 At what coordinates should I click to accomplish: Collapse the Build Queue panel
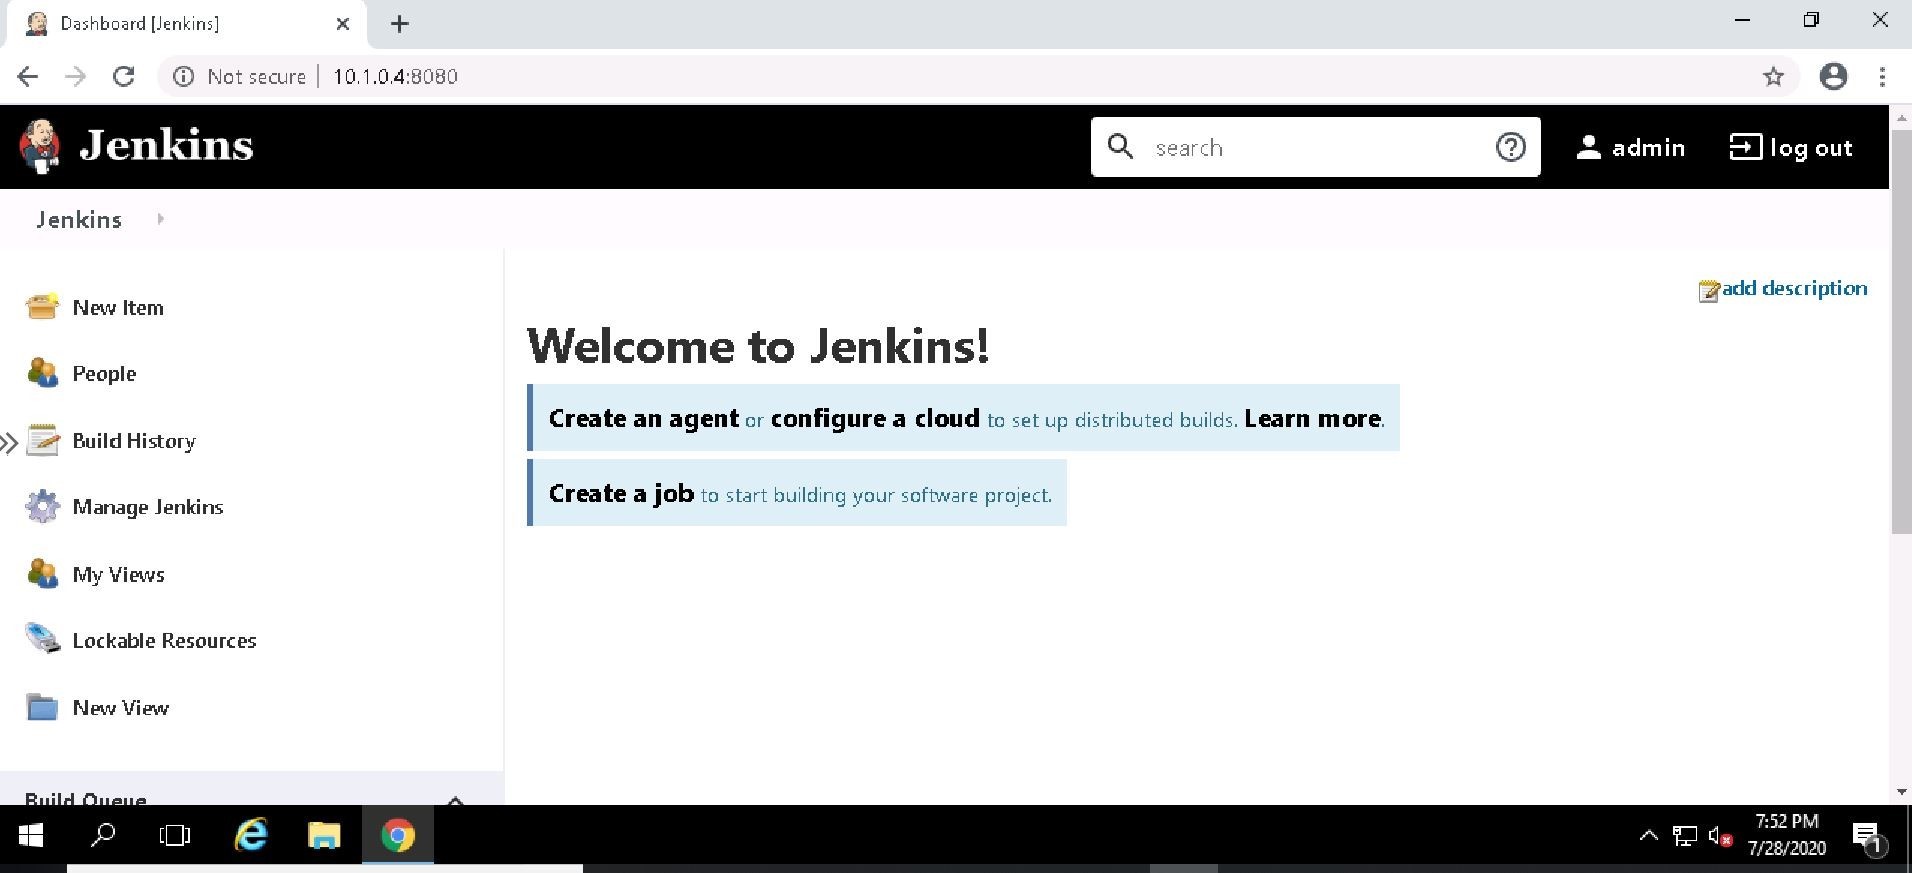pyautogui.click(x=456, y=799)
